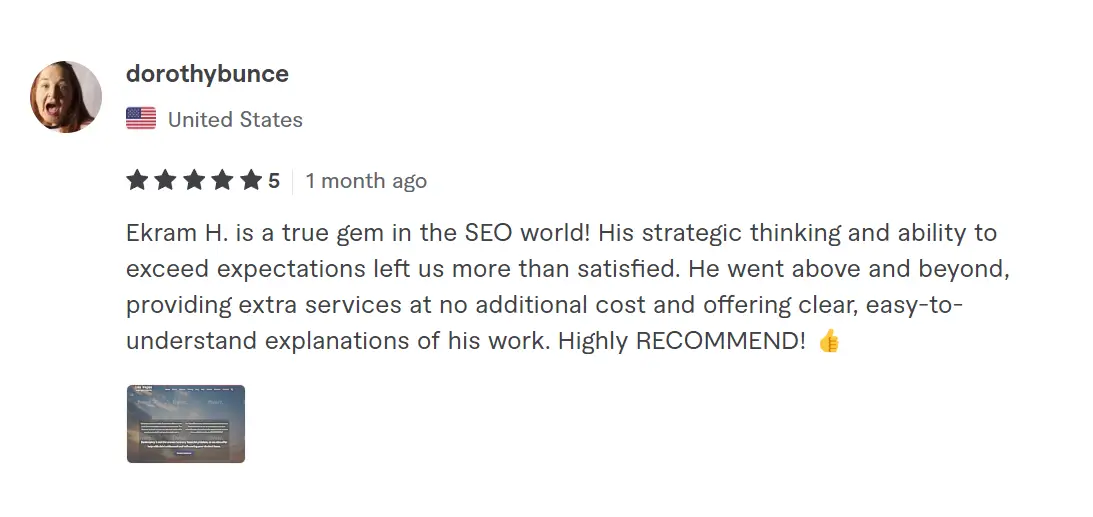Click the first rating star
Viewport: 1093px width, 517px height.
[137, 181]
